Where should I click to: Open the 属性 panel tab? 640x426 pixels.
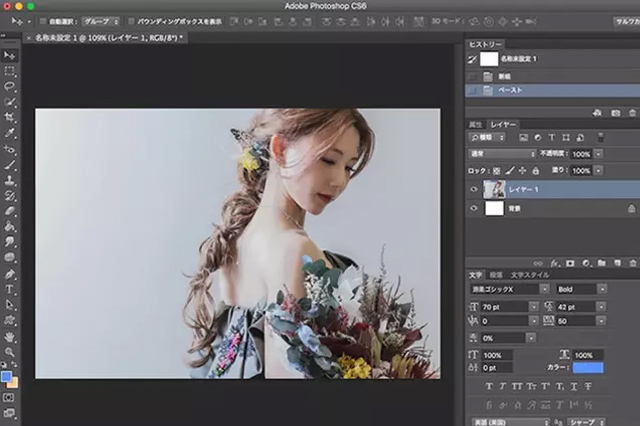coord(477,124)
